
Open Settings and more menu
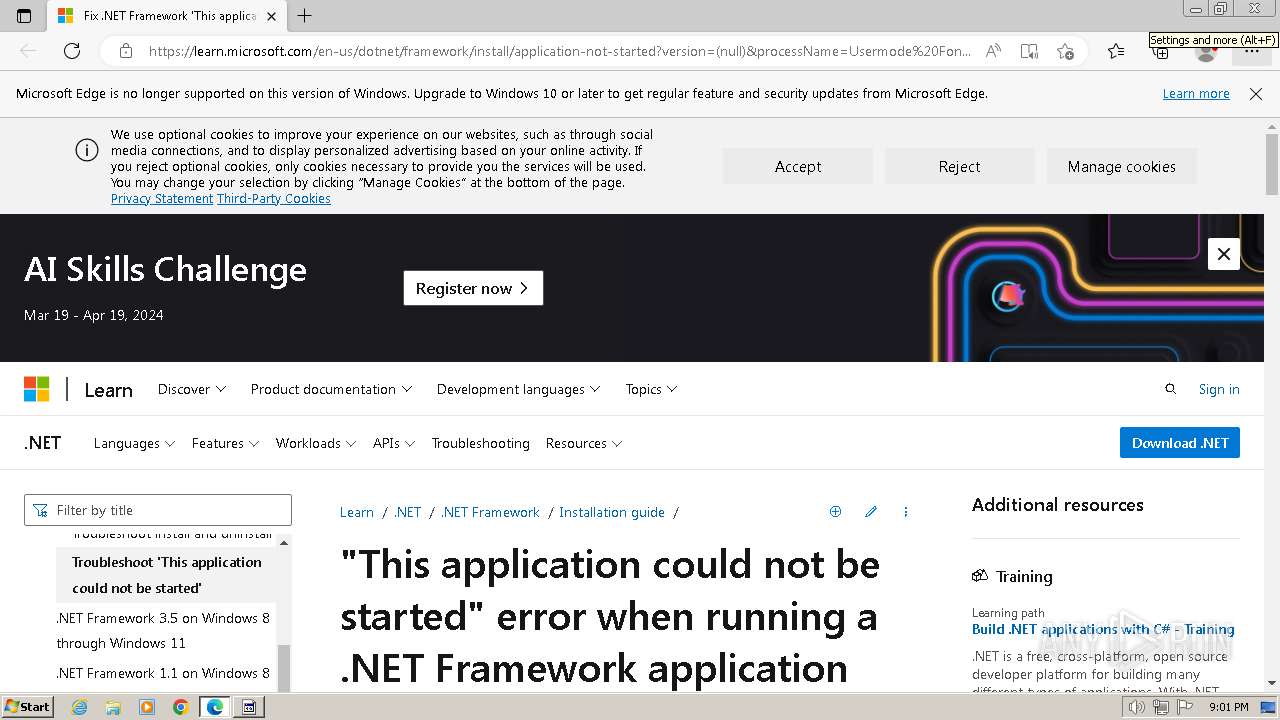point(1251,52)
